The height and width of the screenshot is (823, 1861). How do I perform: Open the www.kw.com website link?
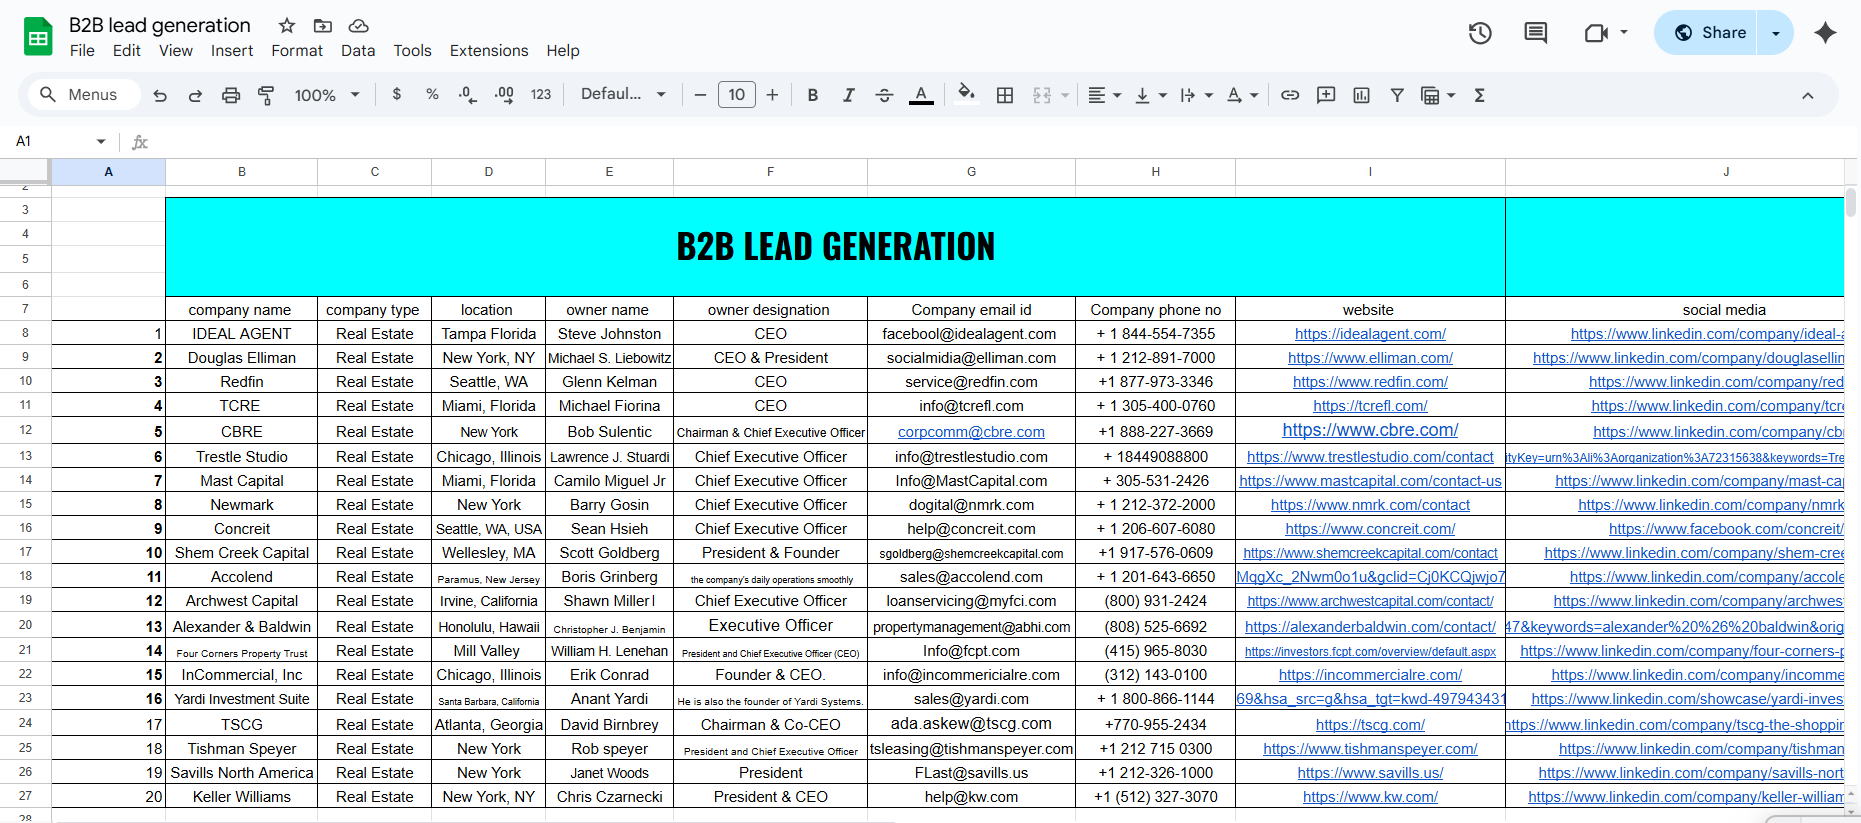click(x=1370, y=797)
